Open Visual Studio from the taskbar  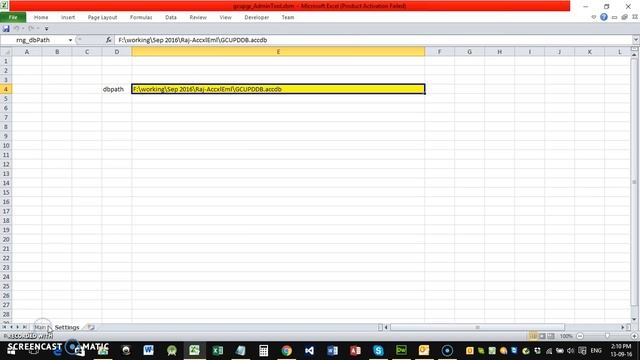point(309,350)
